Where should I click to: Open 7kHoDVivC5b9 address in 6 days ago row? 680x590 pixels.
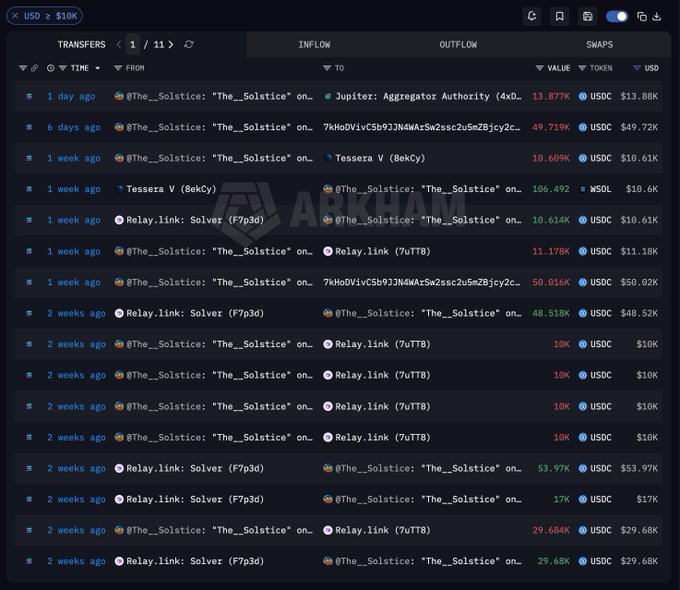pyautogui.click(x=422, y=127)
